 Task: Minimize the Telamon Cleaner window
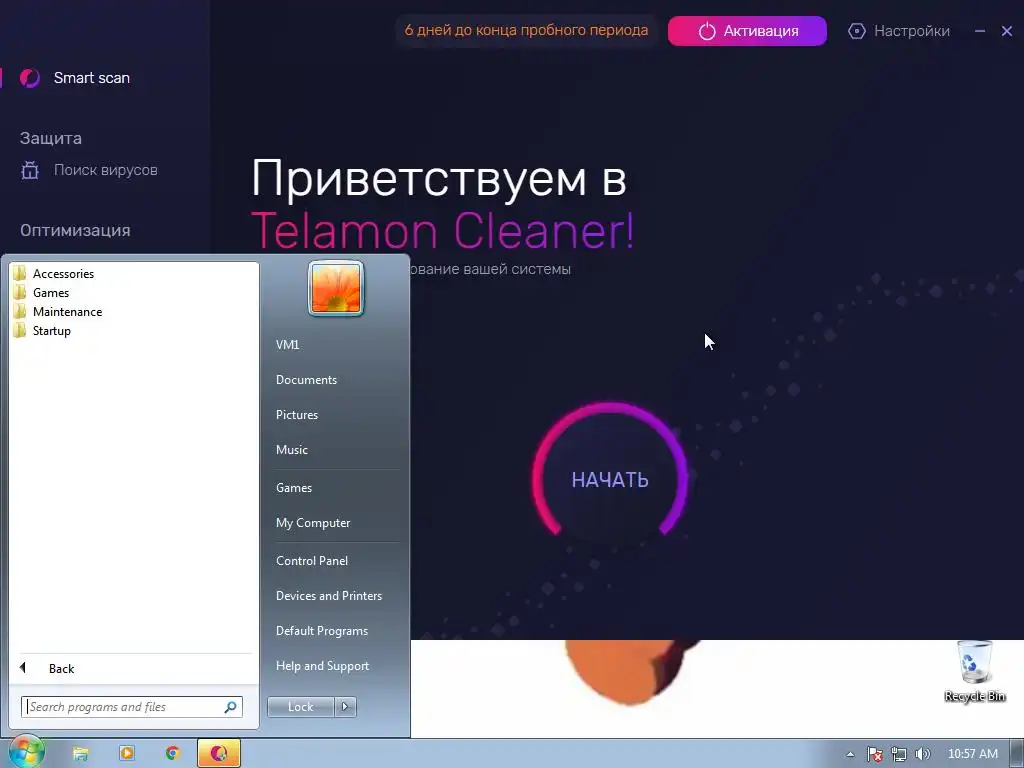coord(980,31)
